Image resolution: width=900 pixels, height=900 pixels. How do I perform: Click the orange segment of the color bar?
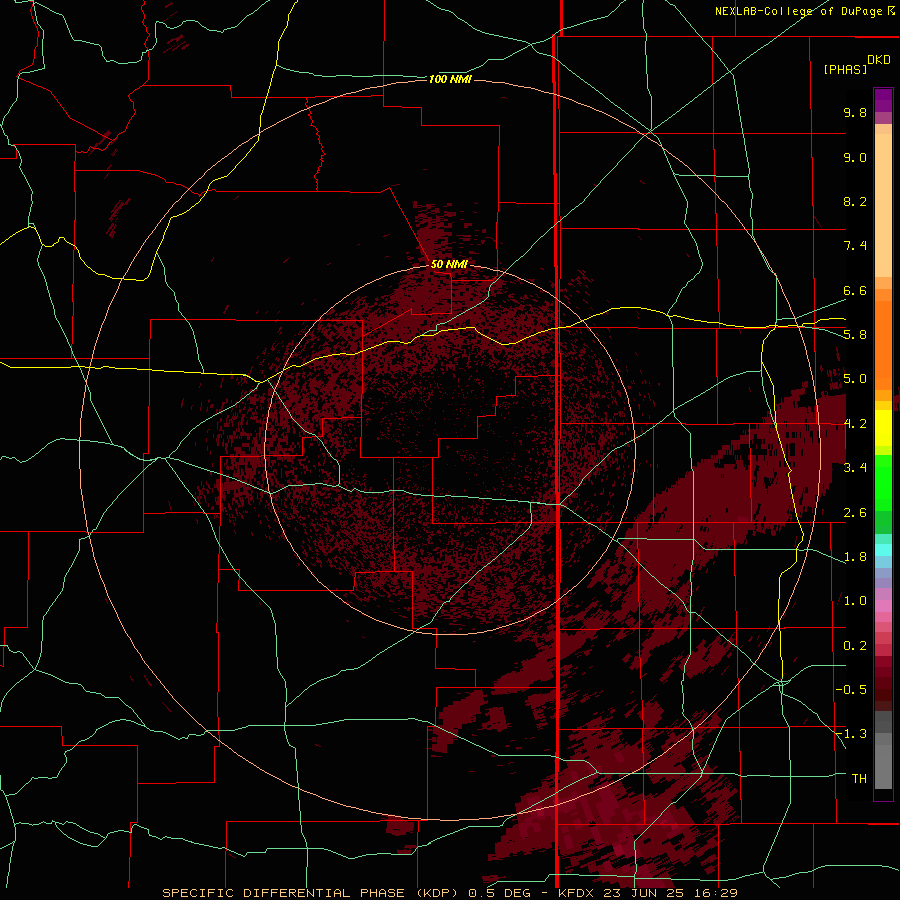[883, 346]
